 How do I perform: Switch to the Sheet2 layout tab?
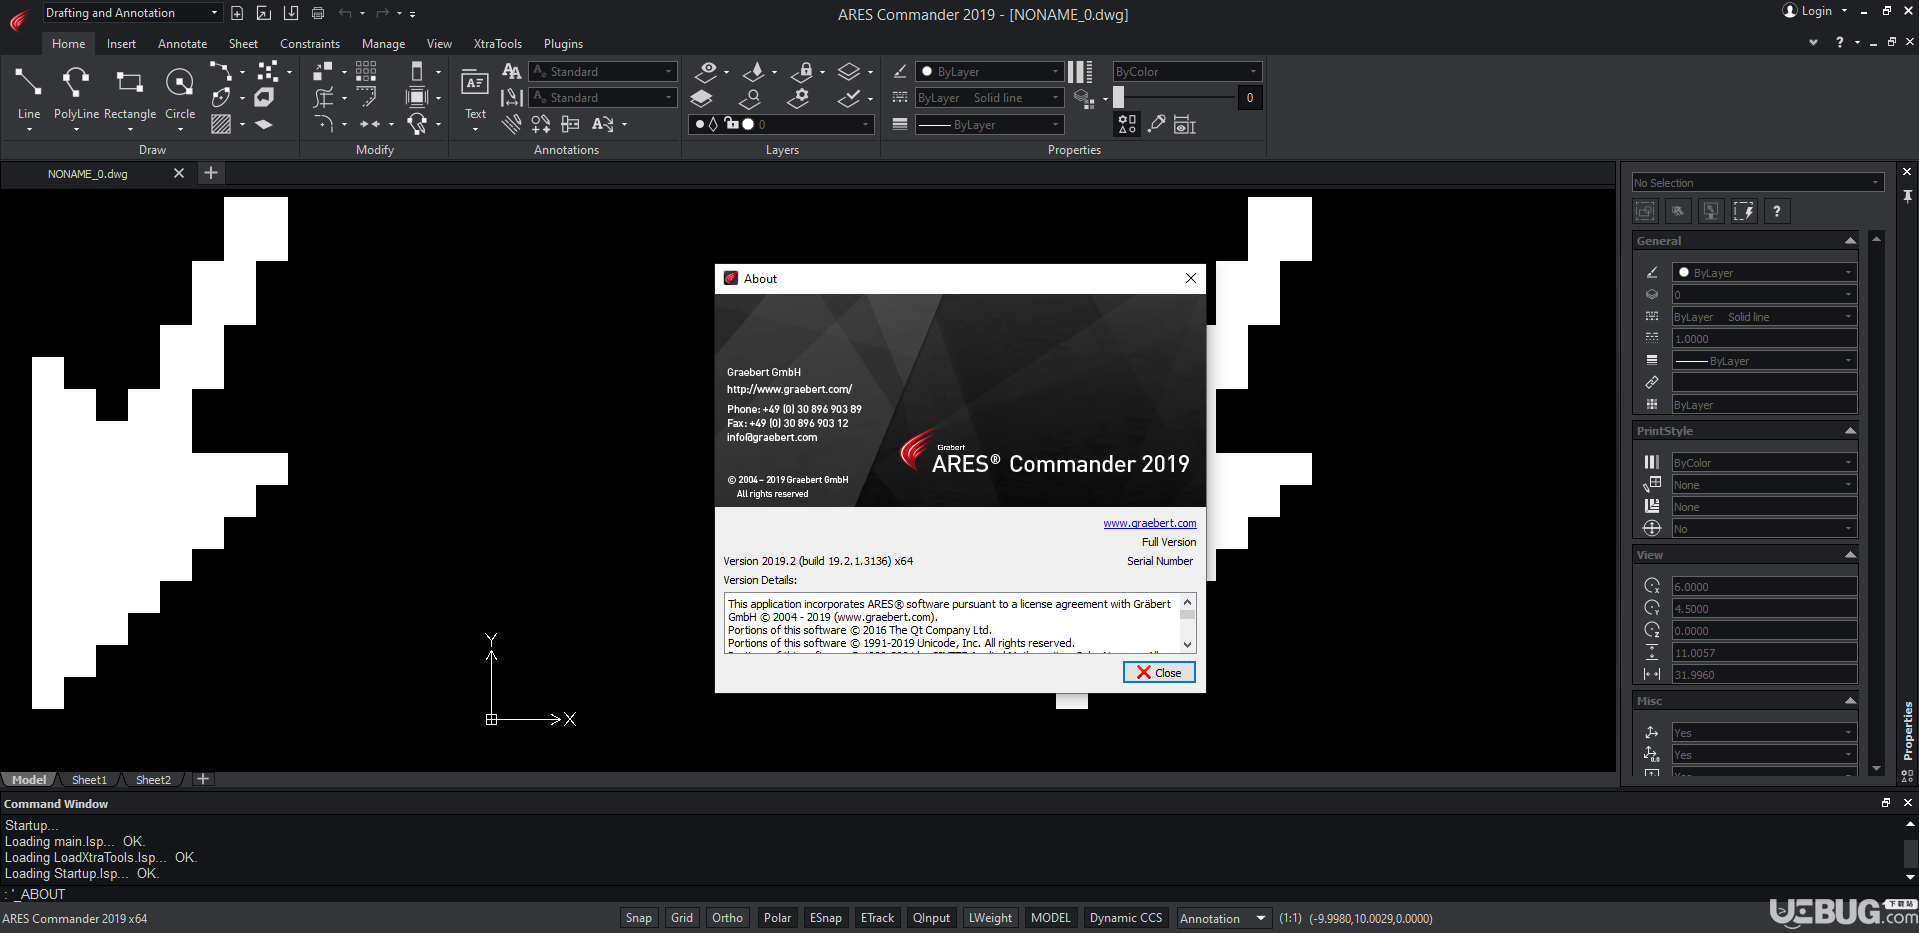tap(153, 780)
